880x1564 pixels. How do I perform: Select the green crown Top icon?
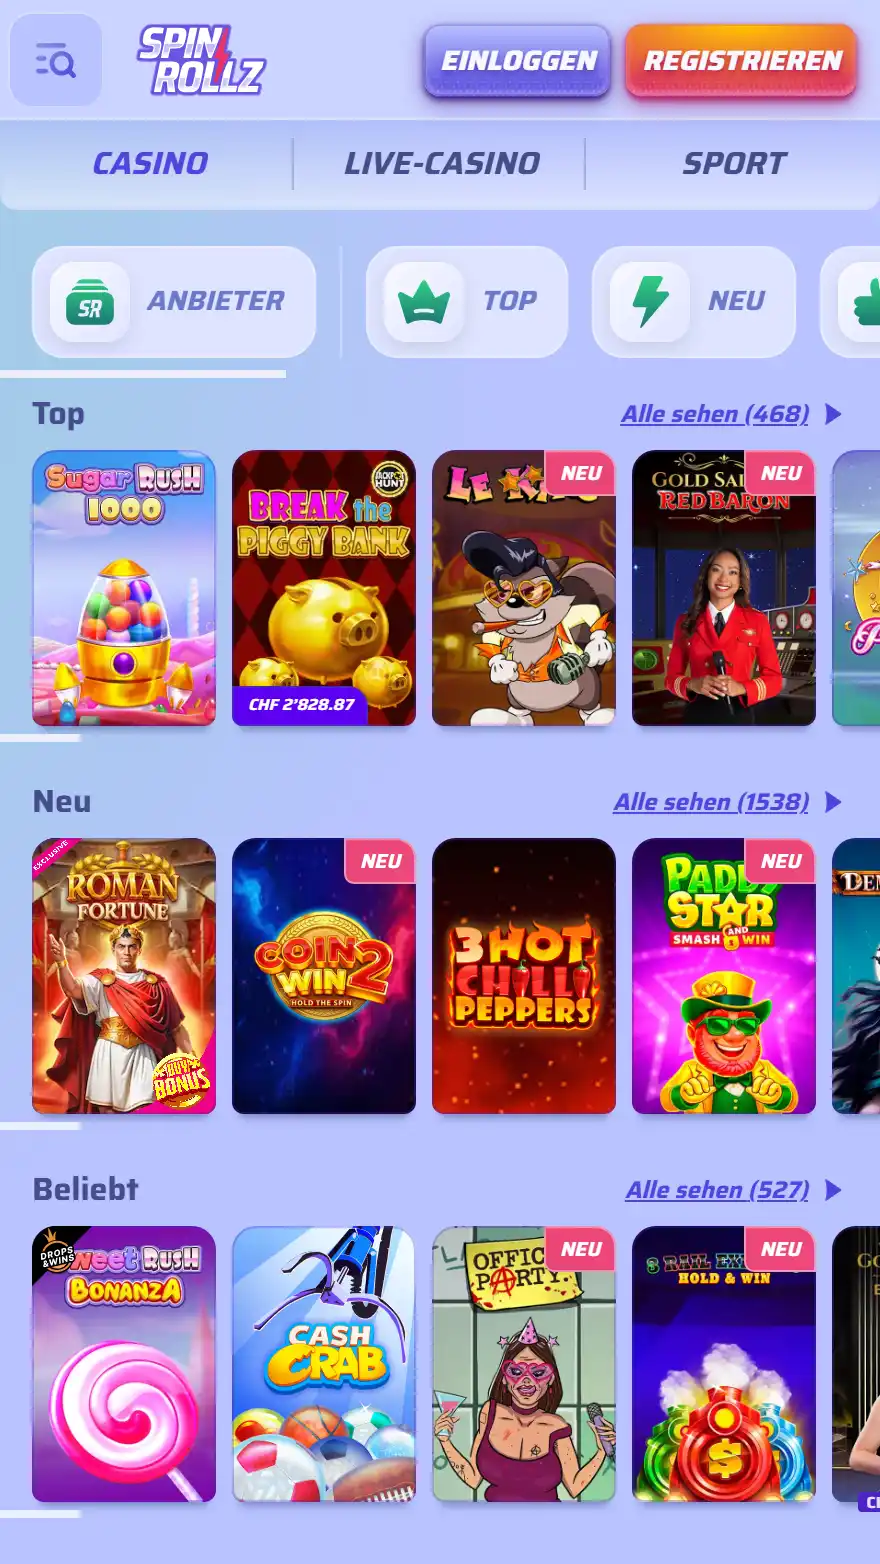pyautogui.click(x=424, y=302)
